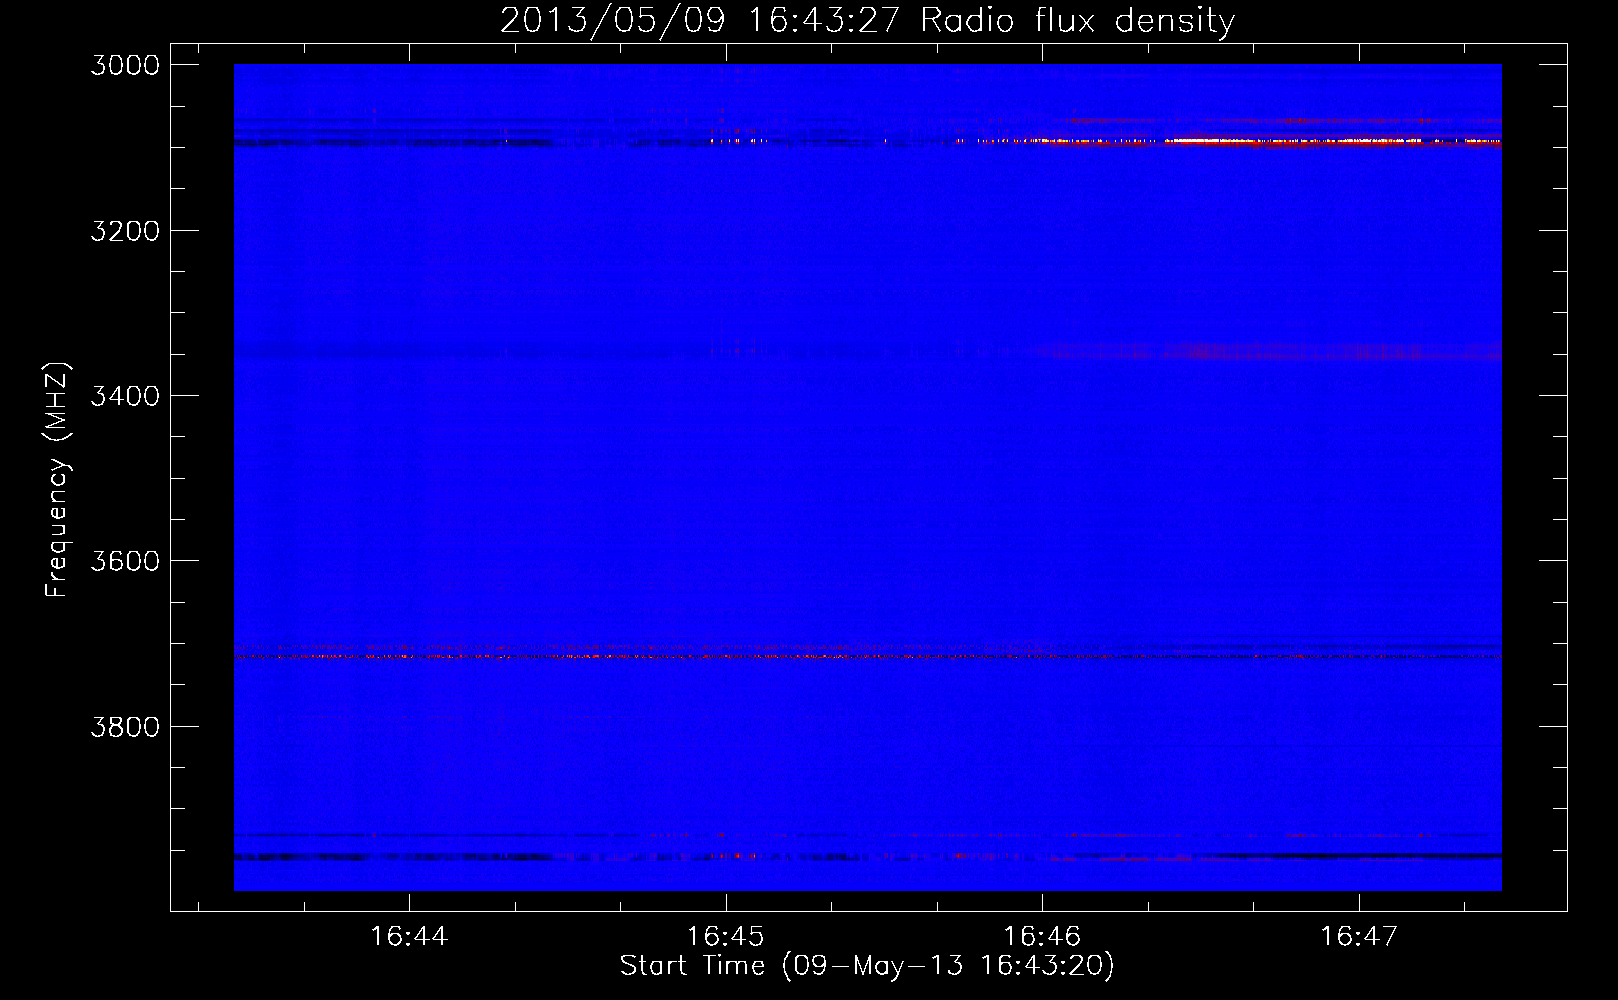Screen dimensions: 1618x1000
Task: Select the 3200 frequency axis label
Action: coord(125,230)
